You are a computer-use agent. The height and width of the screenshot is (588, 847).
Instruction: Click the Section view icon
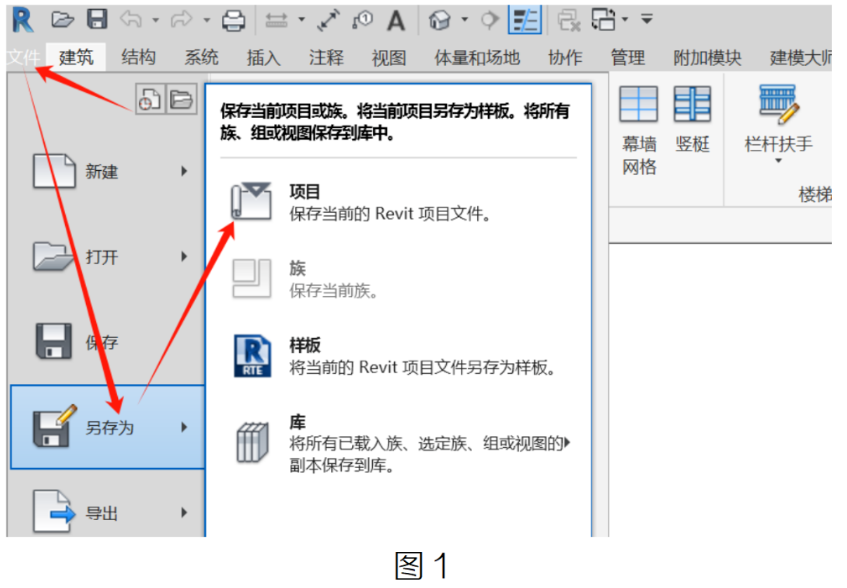489,20
